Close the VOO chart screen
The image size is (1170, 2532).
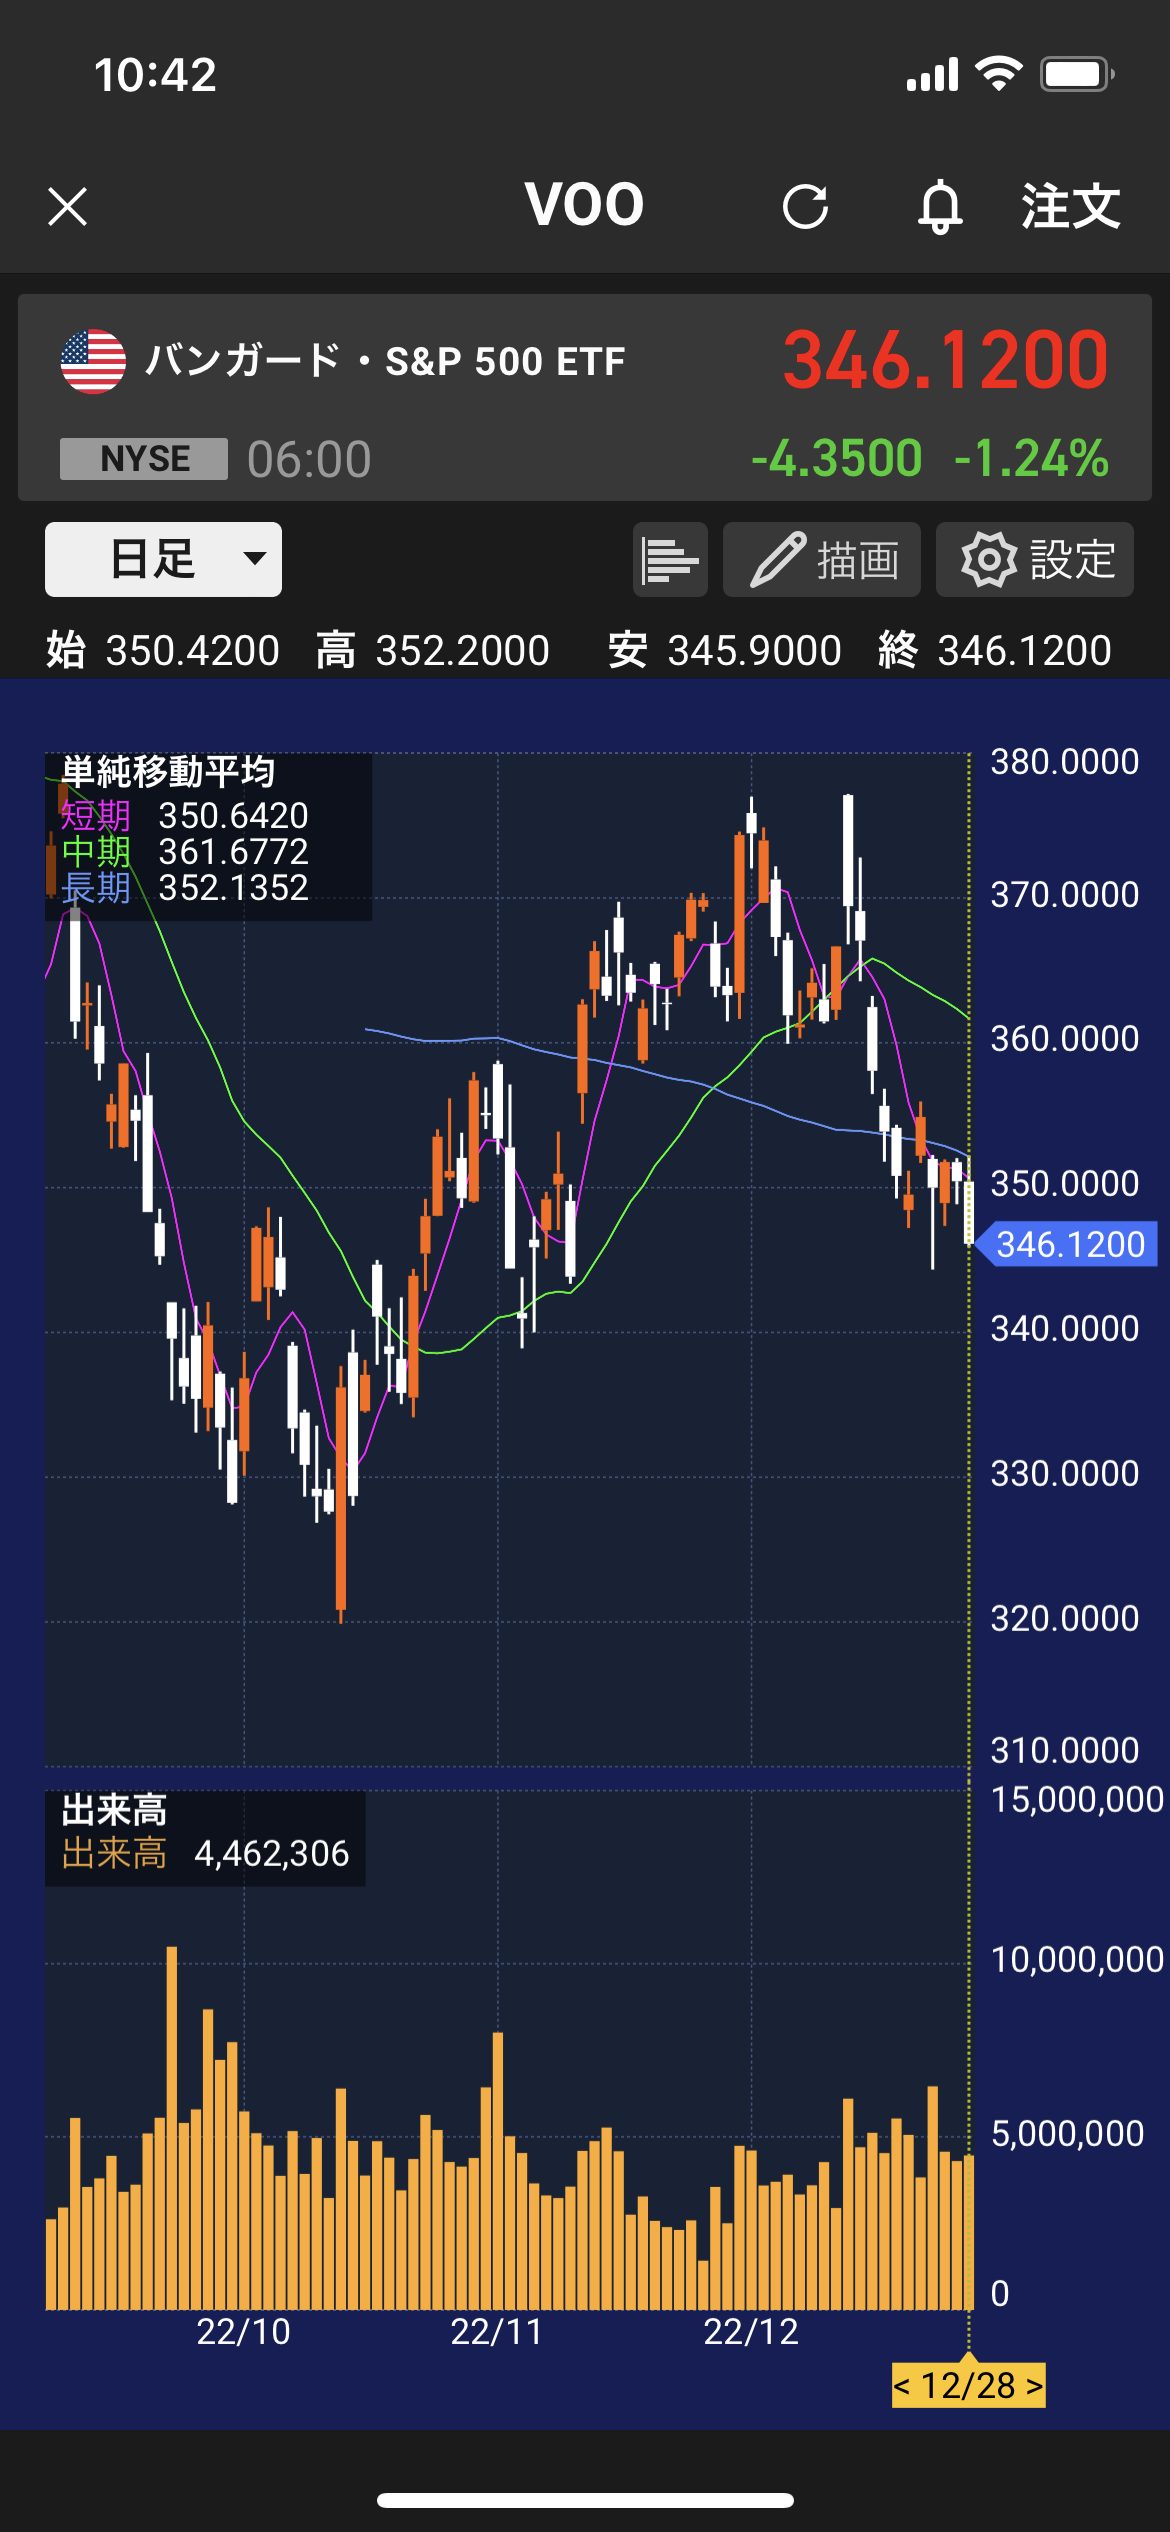point(67,207)
